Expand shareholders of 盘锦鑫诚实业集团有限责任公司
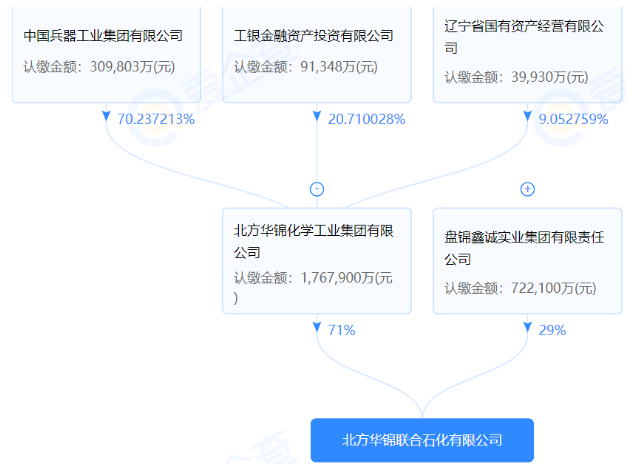 pos(527,189)
